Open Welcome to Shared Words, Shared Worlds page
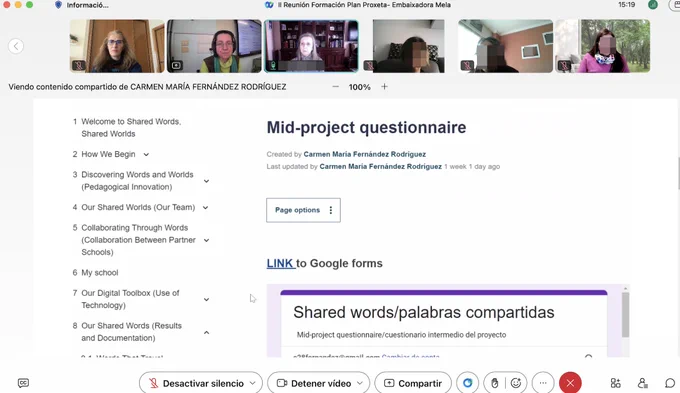Viewport: 680px width, 393px height. pyautogui.click(x=131, y=128)
